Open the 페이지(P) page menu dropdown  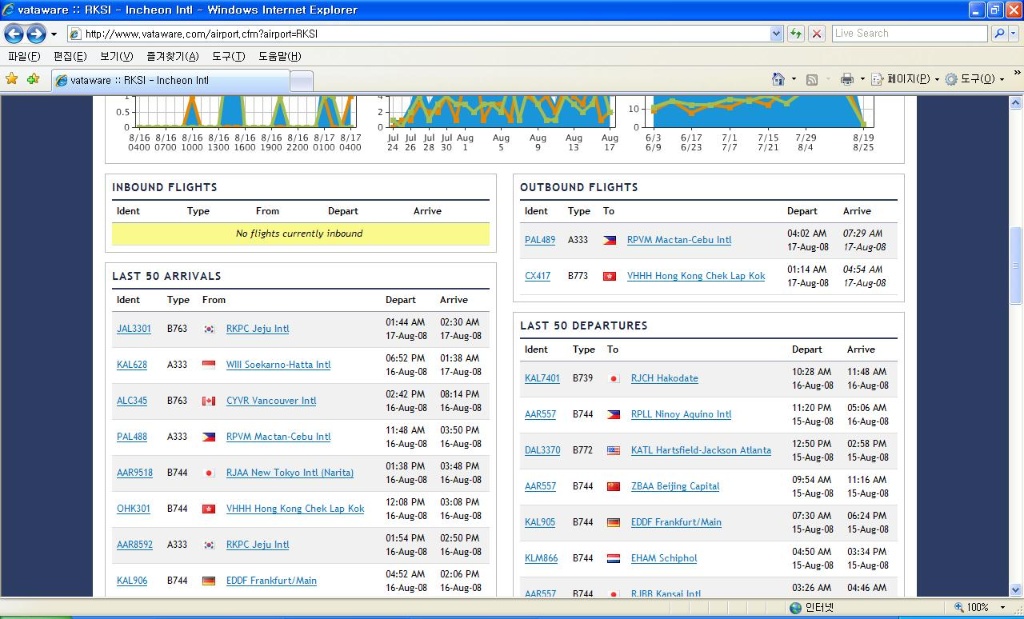907,79
